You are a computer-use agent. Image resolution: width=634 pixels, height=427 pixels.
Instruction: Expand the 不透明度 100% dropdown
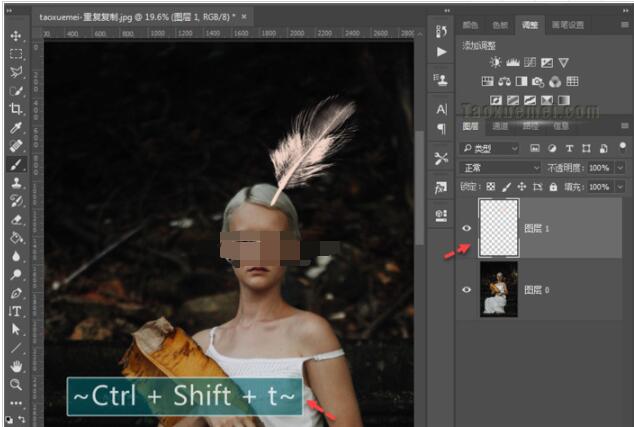(x=618, y=168)
